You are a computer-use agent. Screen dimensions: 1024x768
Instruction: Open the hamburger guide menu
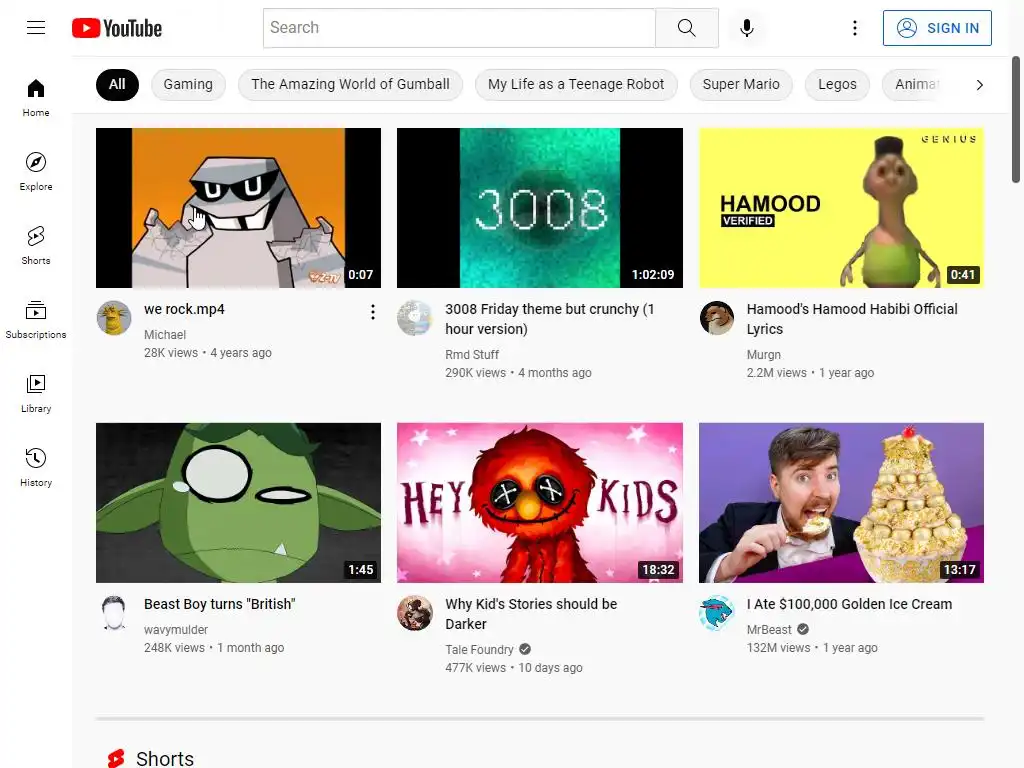click(x=36, y=27)
